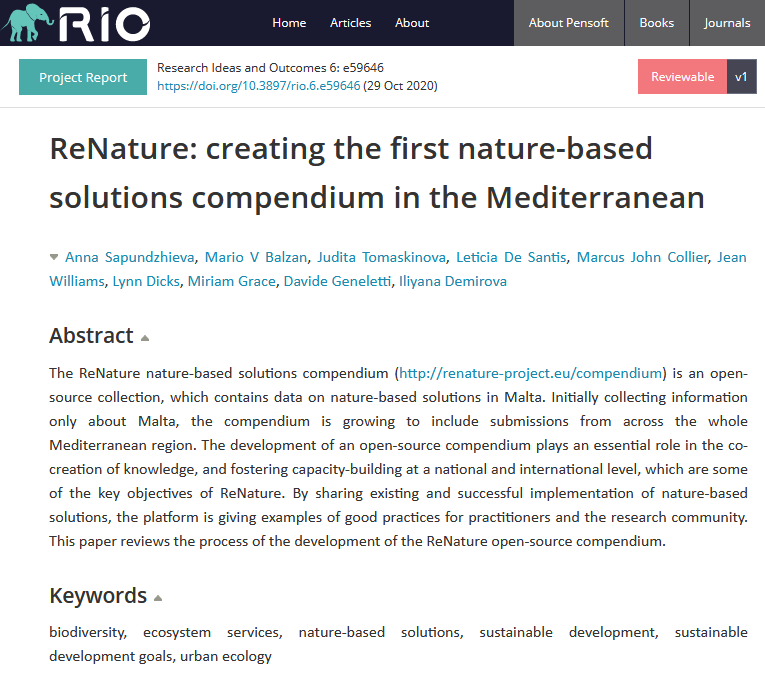765x683 pixels.
Task: Open author Davide Geneletti
Action: pos(337,281)
